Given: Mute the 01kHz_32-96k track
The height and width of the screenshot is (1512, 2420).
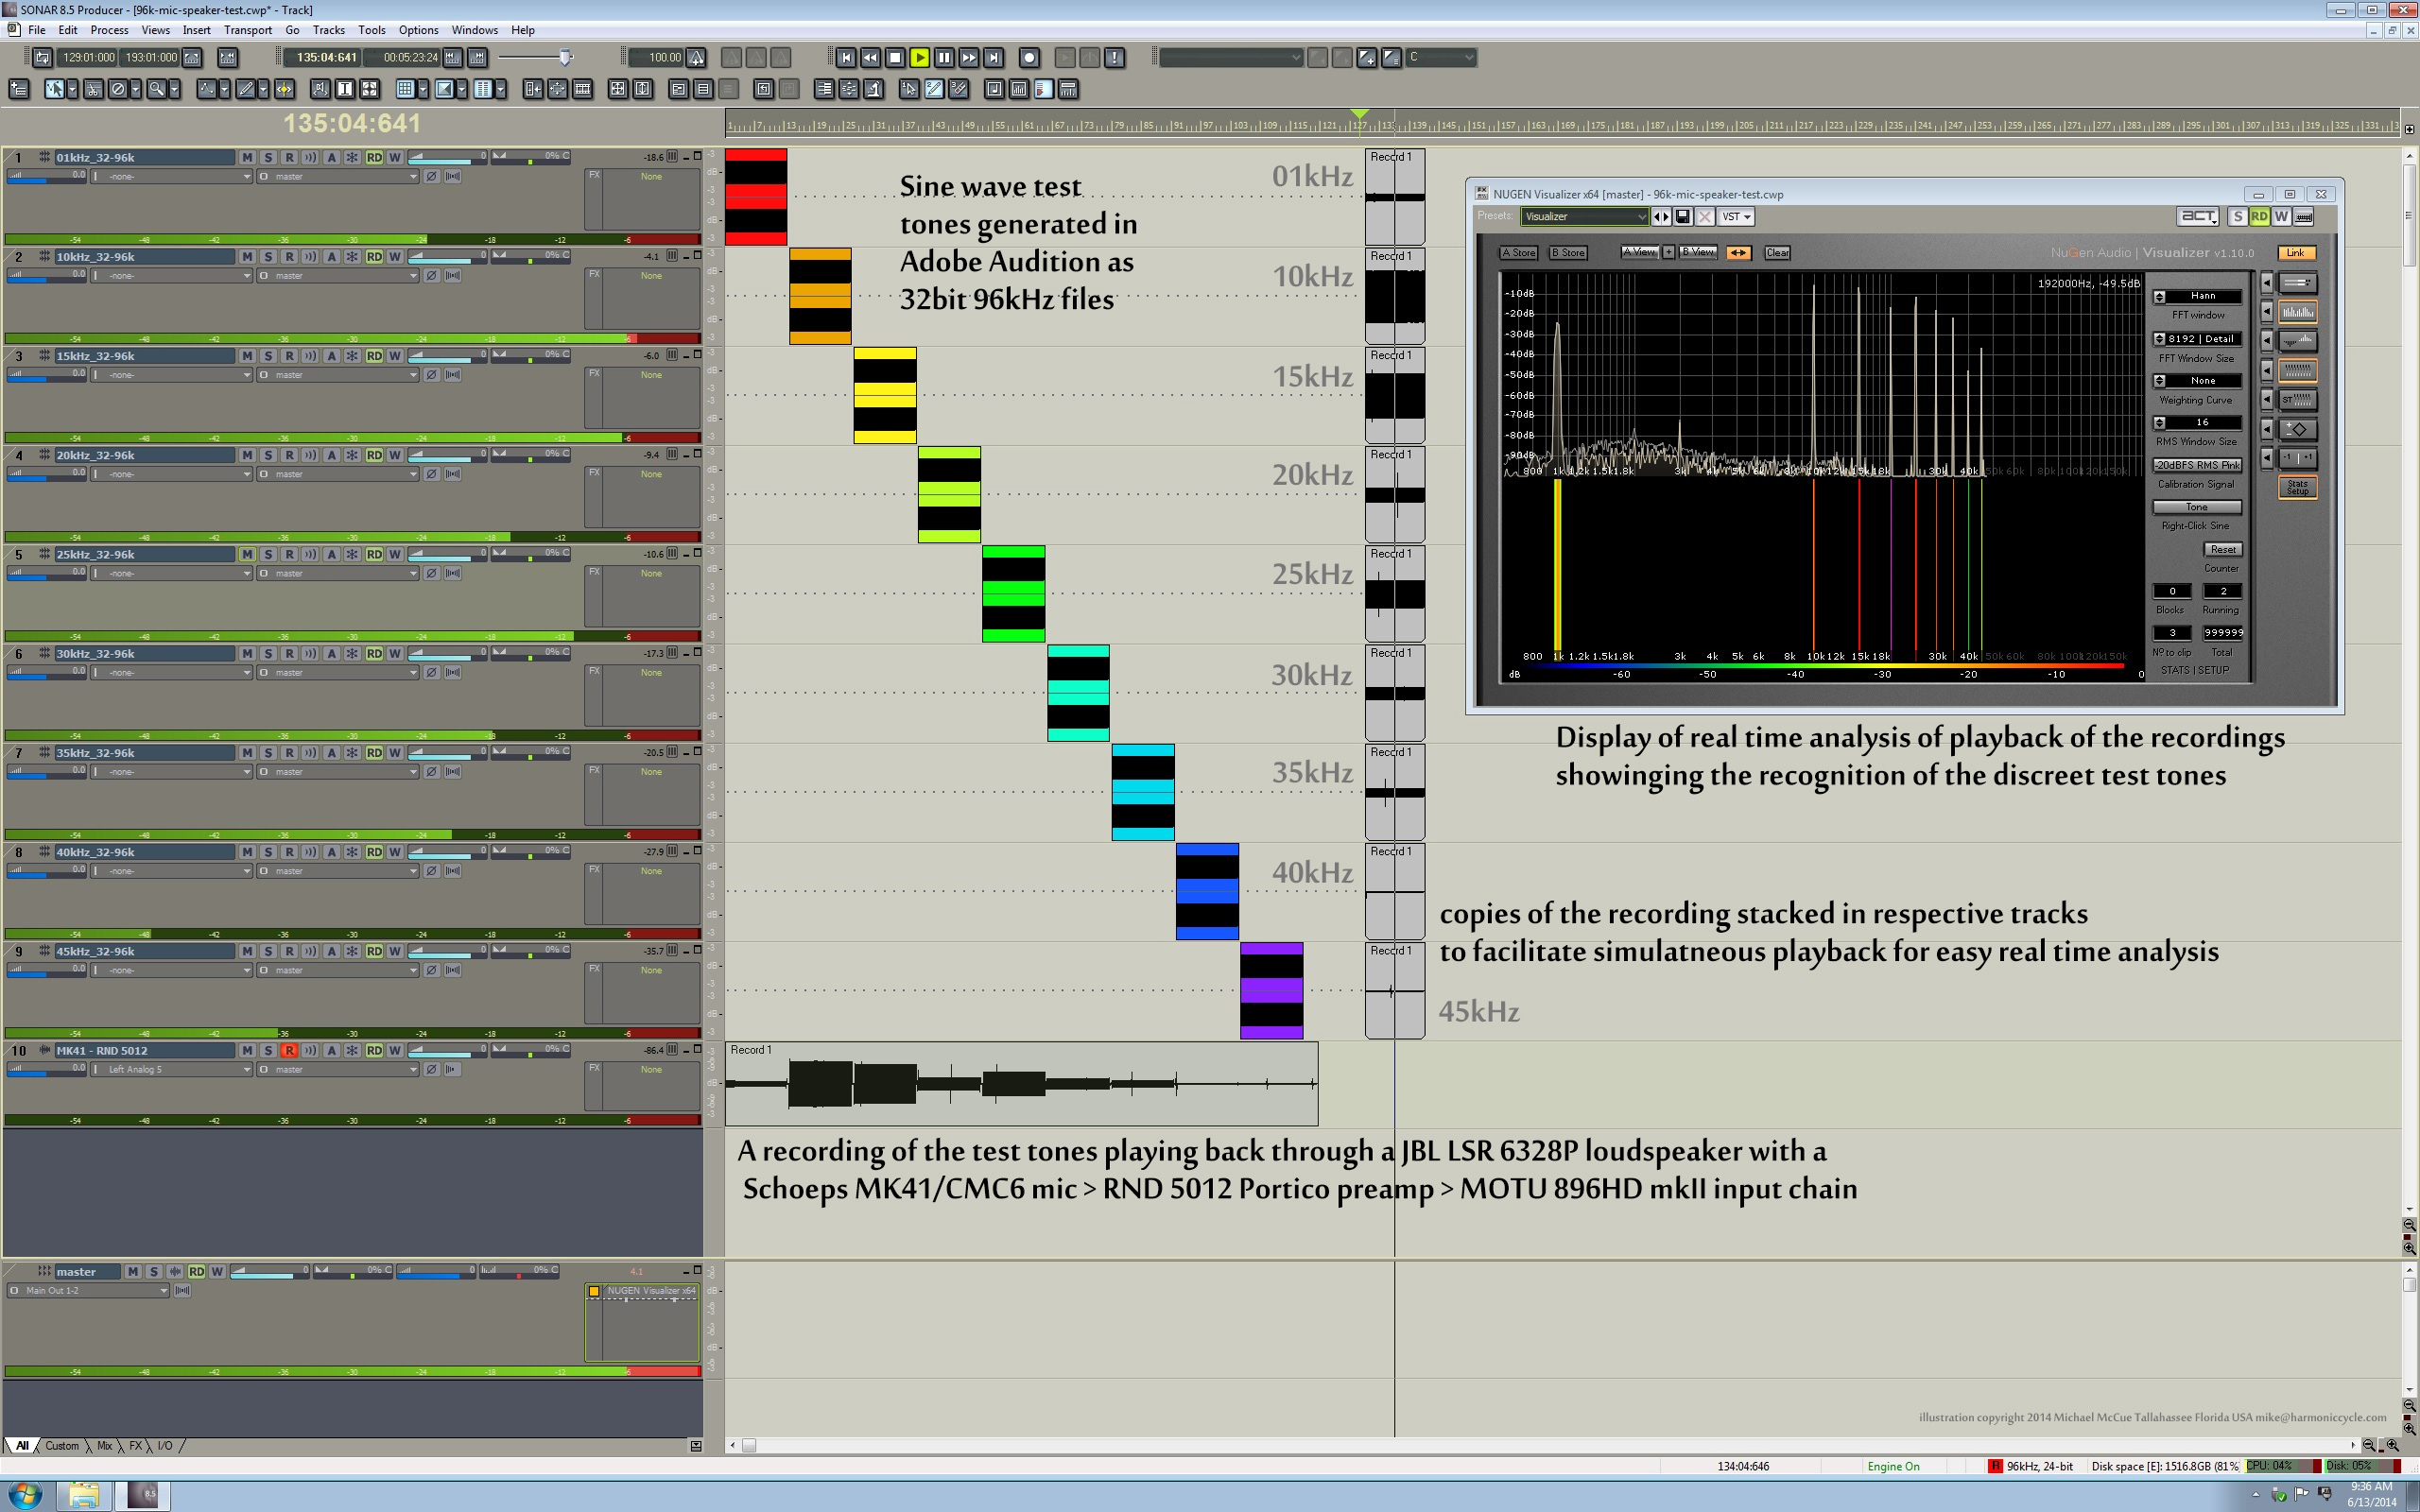Looking at the screenshot, I should coord(247,158).
